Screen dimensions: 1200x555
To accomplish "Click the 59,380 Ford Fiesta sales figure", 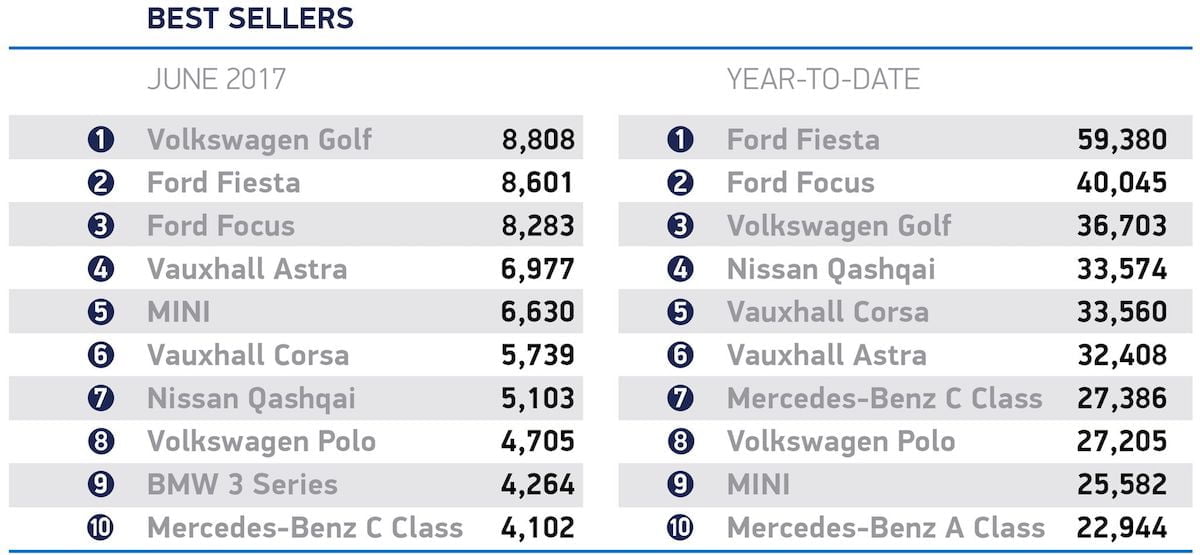I will [x=1118, y=139].
